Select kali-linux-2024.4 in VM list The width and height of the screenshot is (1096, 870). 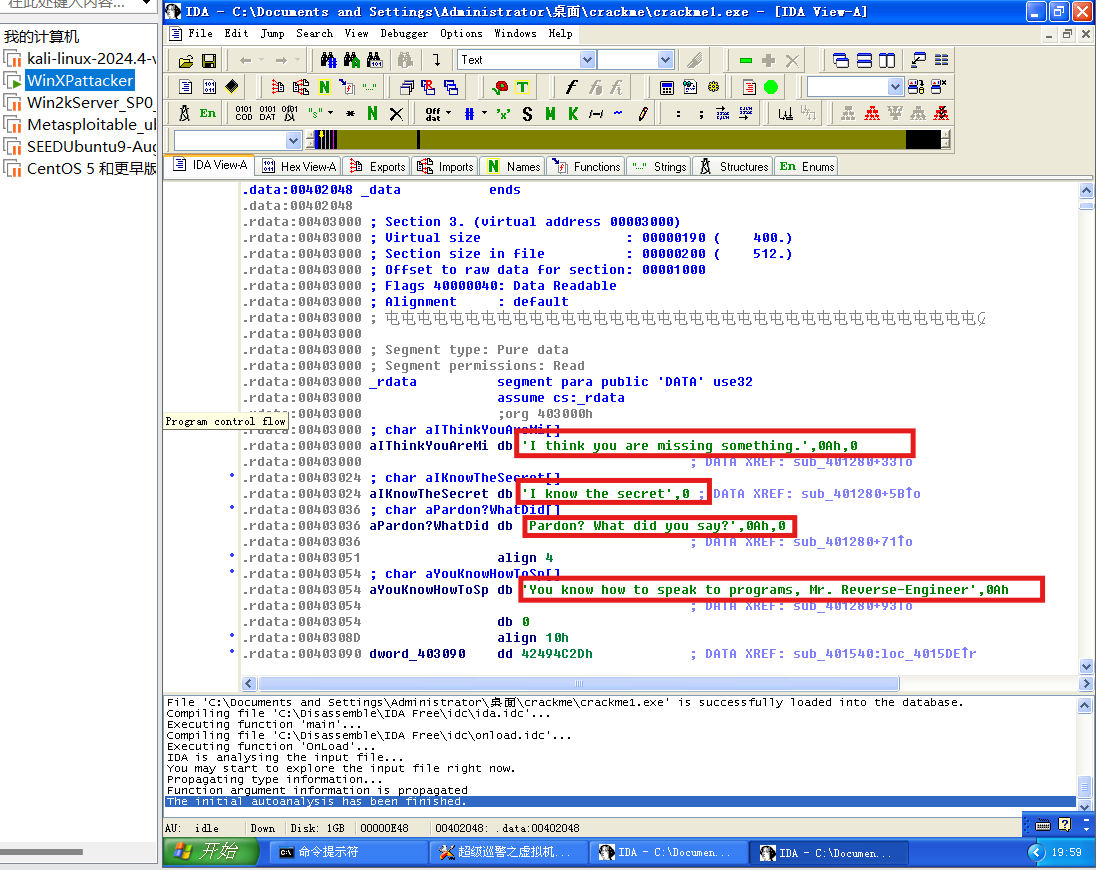coord(91,59)
